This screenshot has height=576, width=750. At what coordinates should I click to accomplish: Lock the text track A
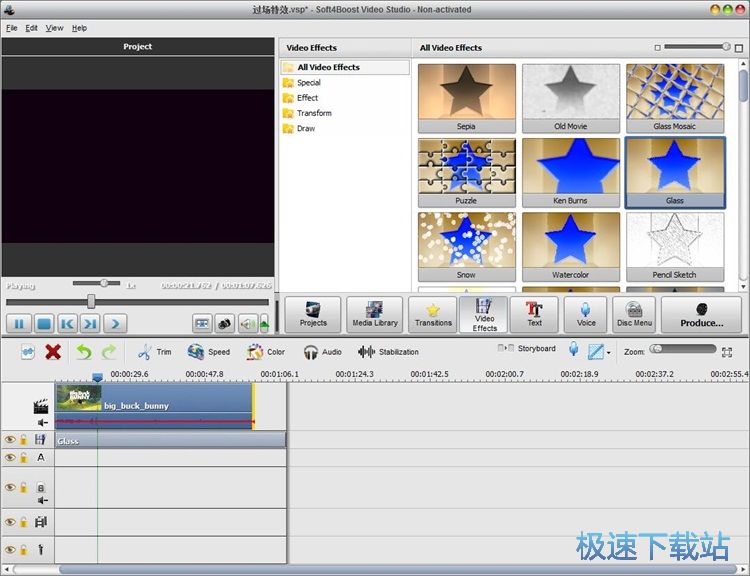point(23,458)
